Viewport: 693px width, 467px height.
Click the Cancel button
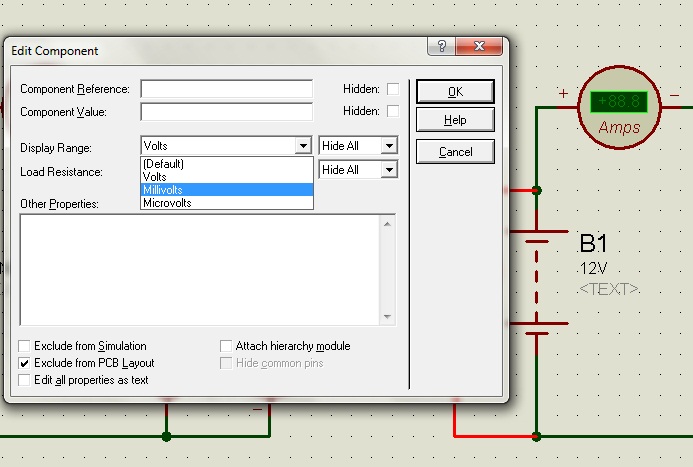coord(455,152)
